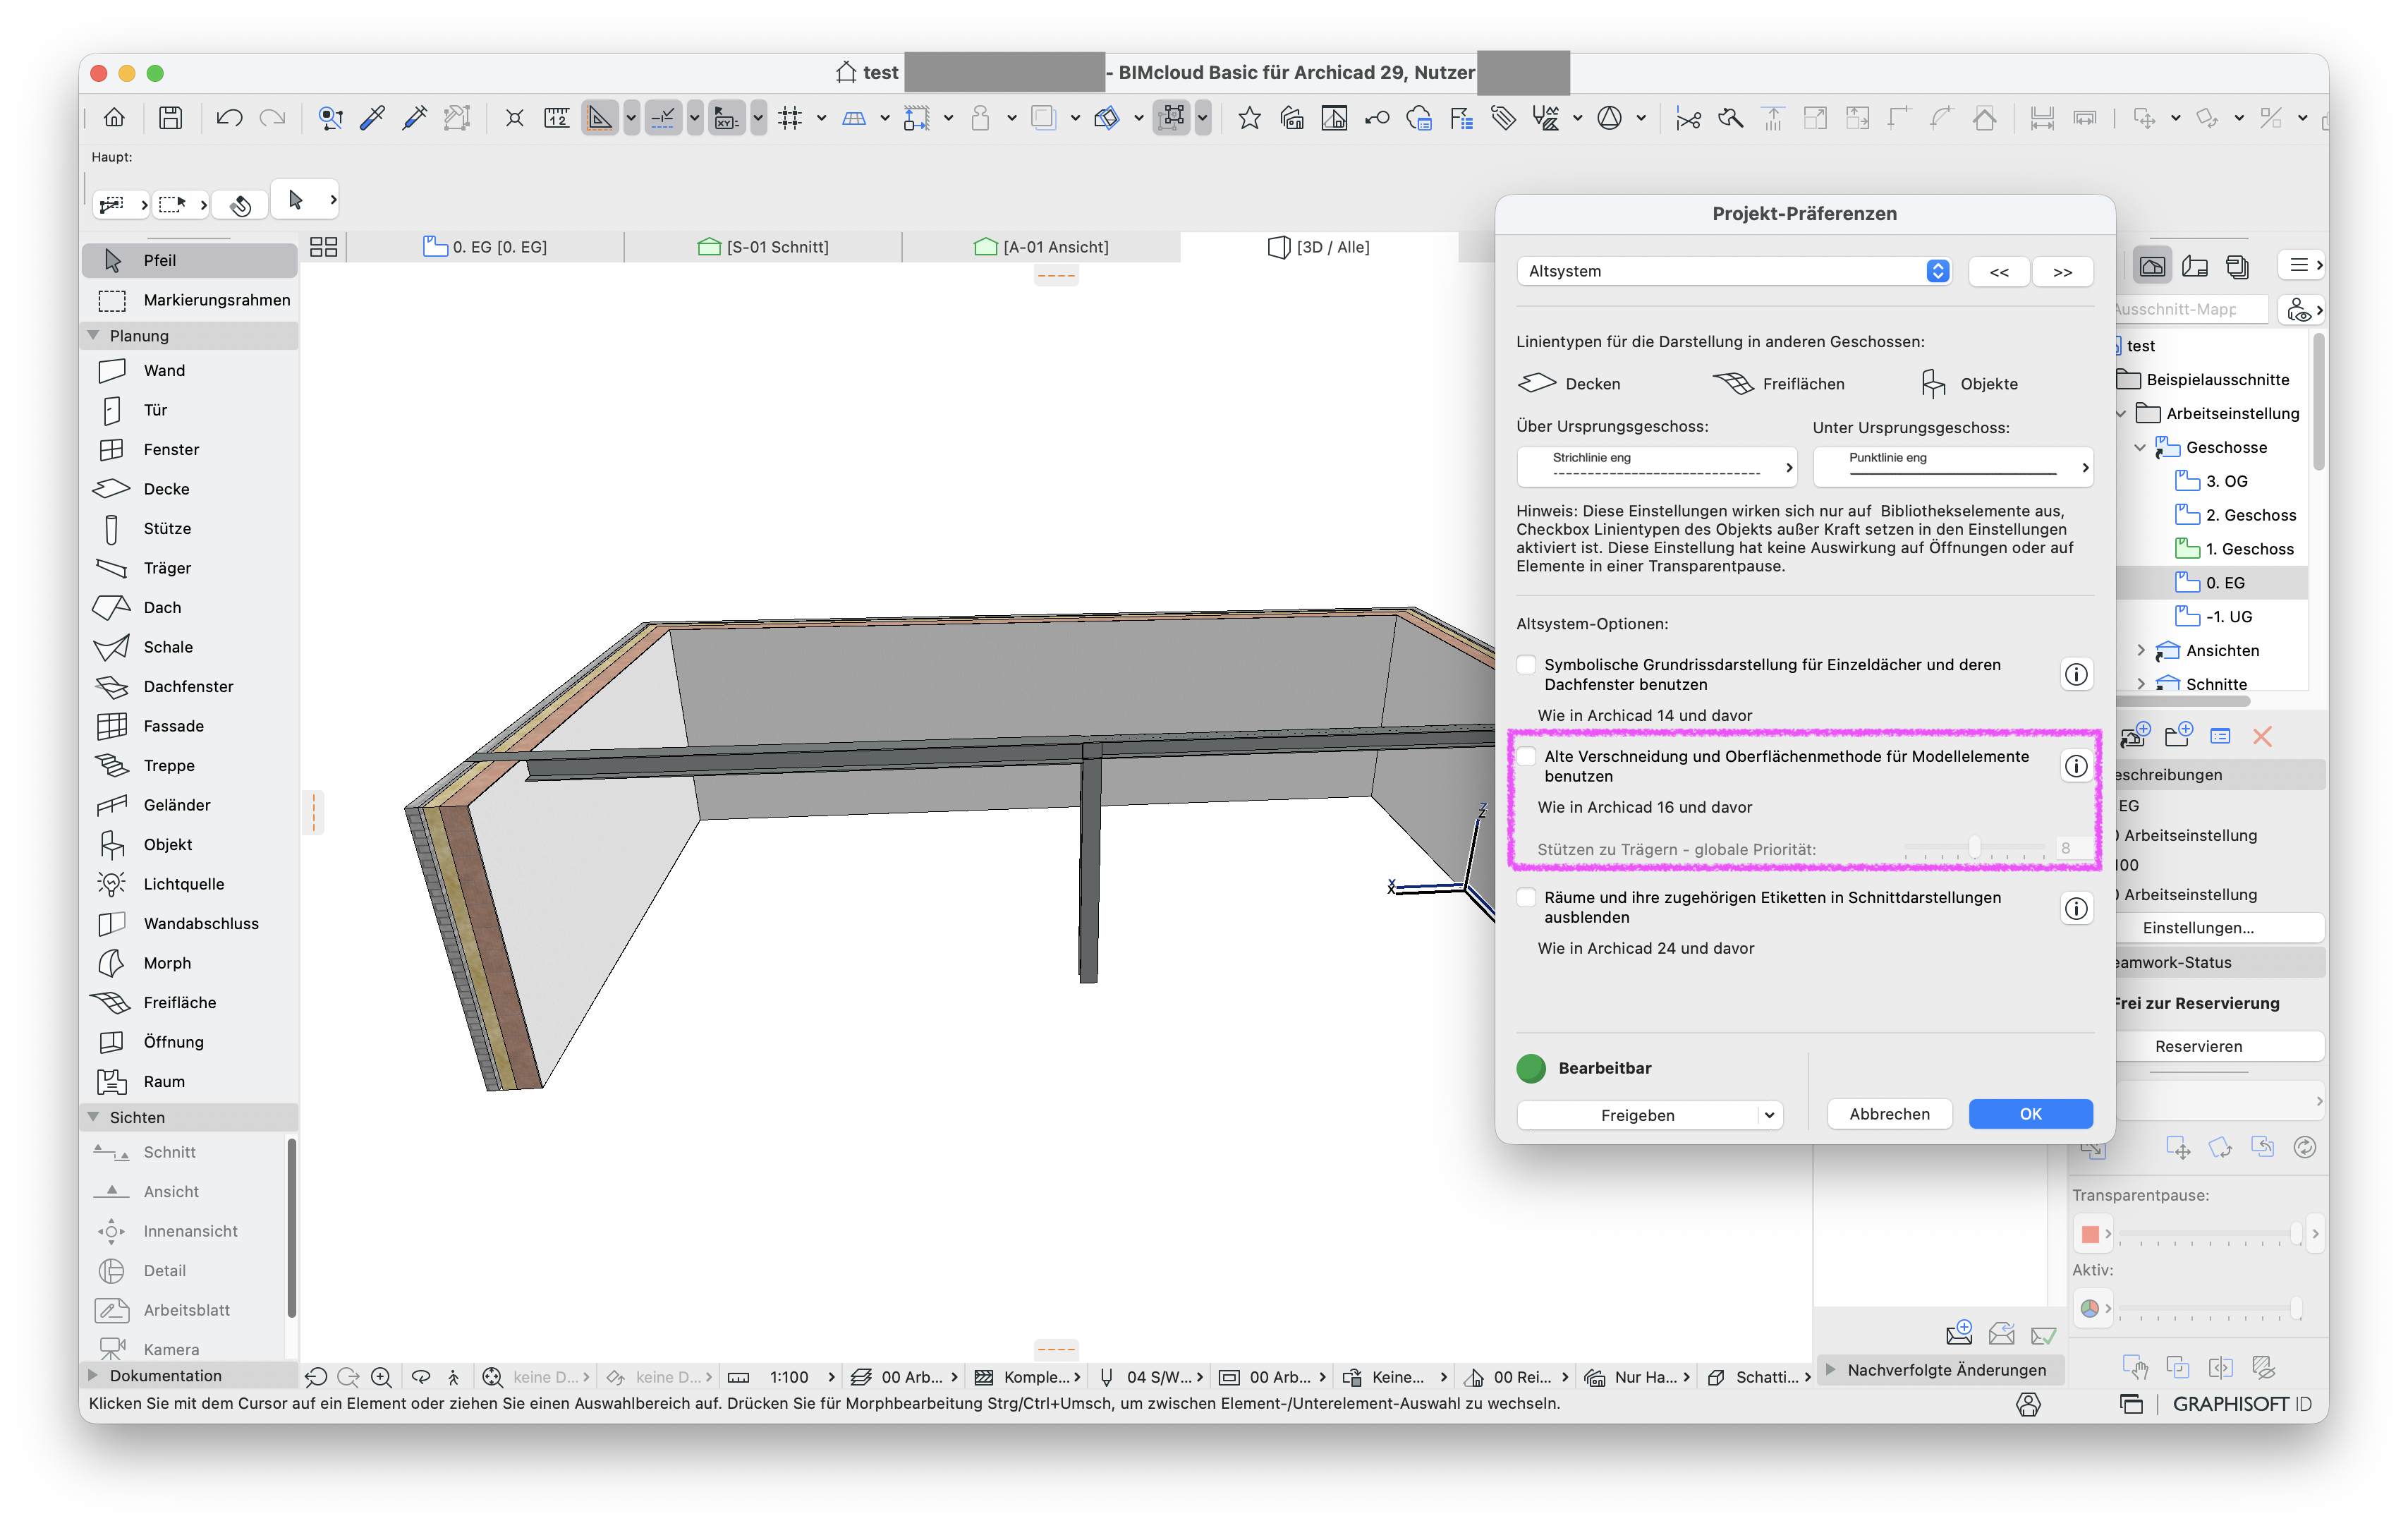Viewport: 2408px width, 1528px height.
Task: Select the Freifläche tool
Action: pyautogui.click(x=189, y=1002)
